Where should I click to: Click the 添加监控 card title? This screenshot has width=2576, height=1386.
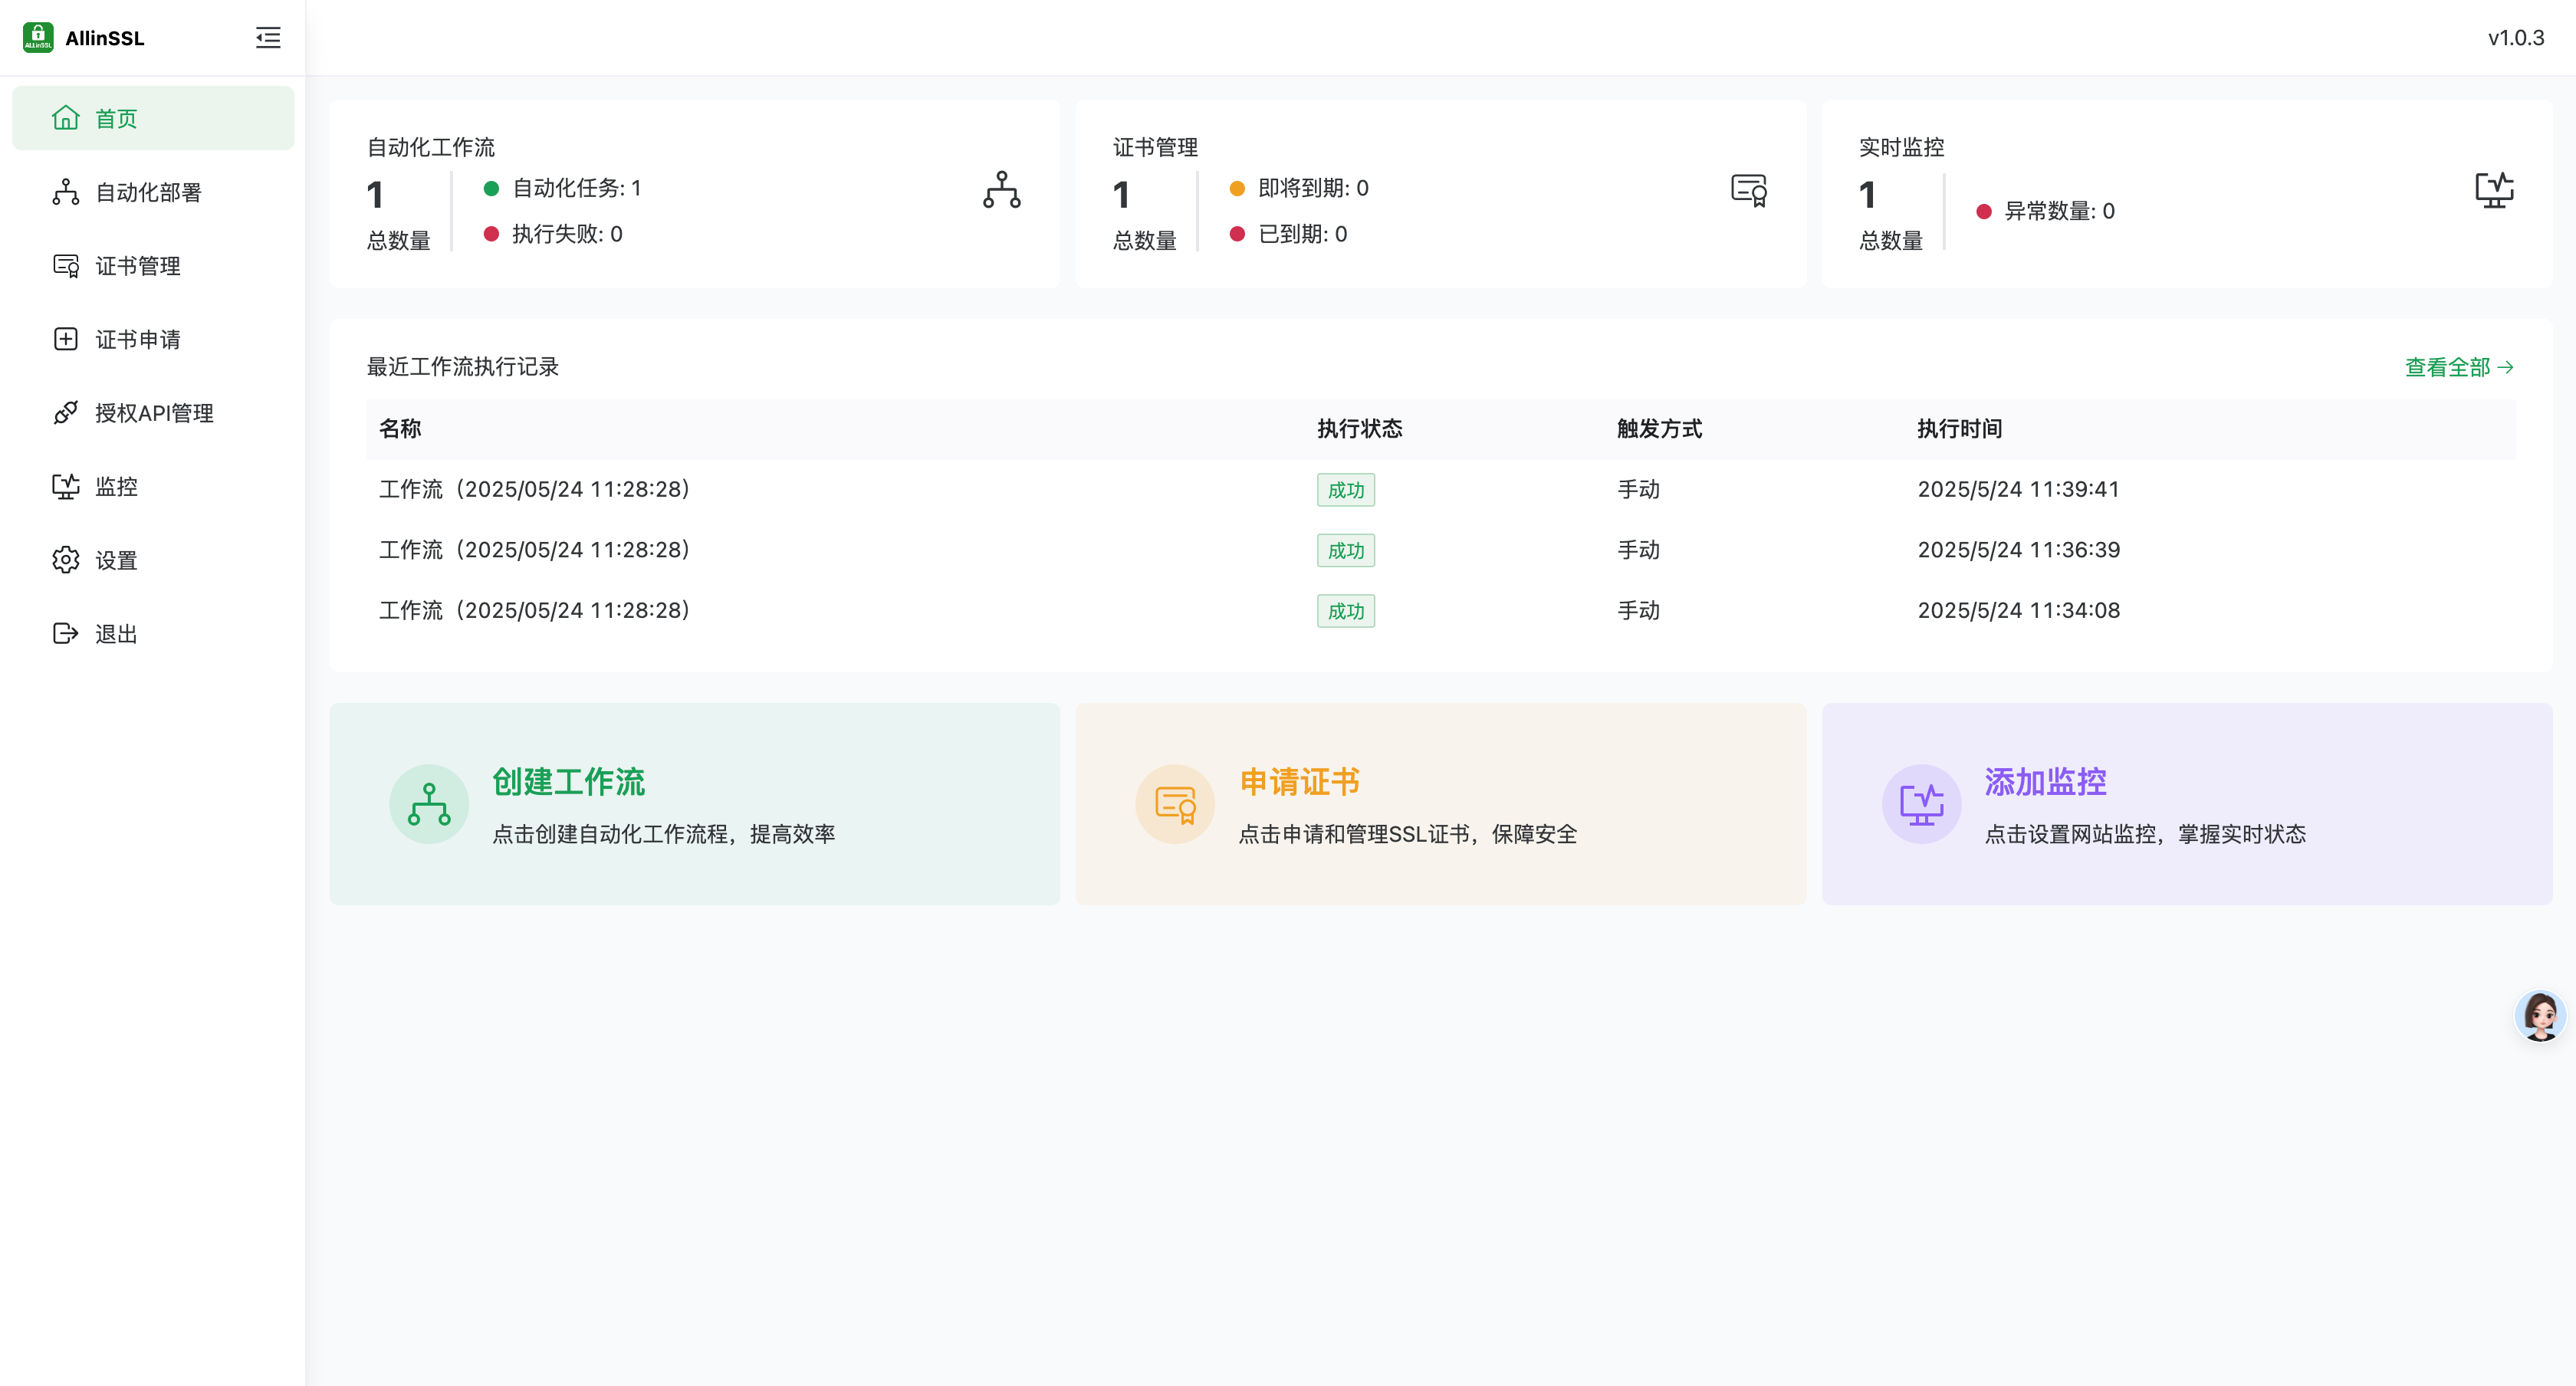pyautogui.click(x=2045, y=782)
